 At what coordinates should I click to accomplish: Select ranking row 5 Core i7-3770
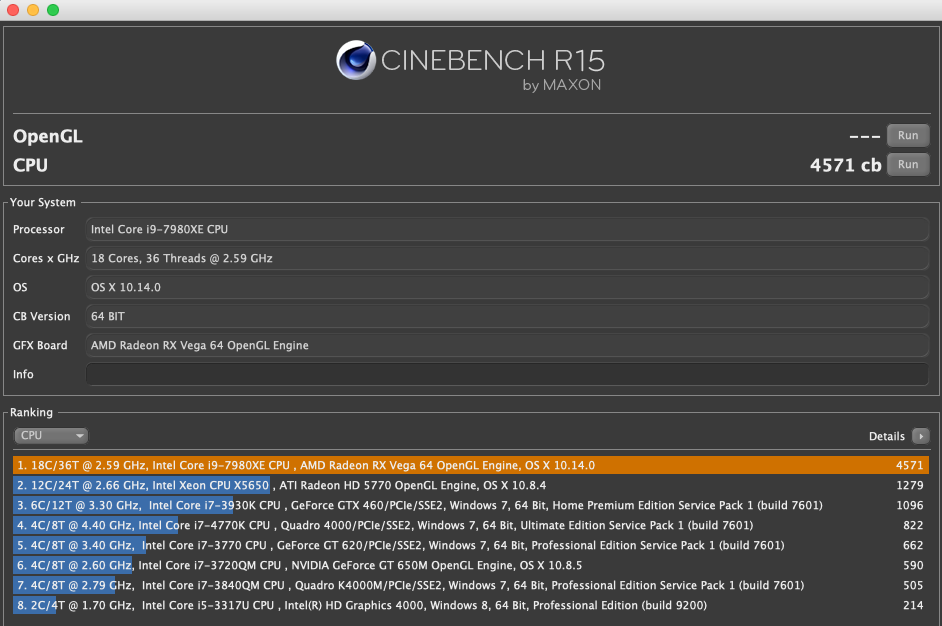(x=471, y=545)
